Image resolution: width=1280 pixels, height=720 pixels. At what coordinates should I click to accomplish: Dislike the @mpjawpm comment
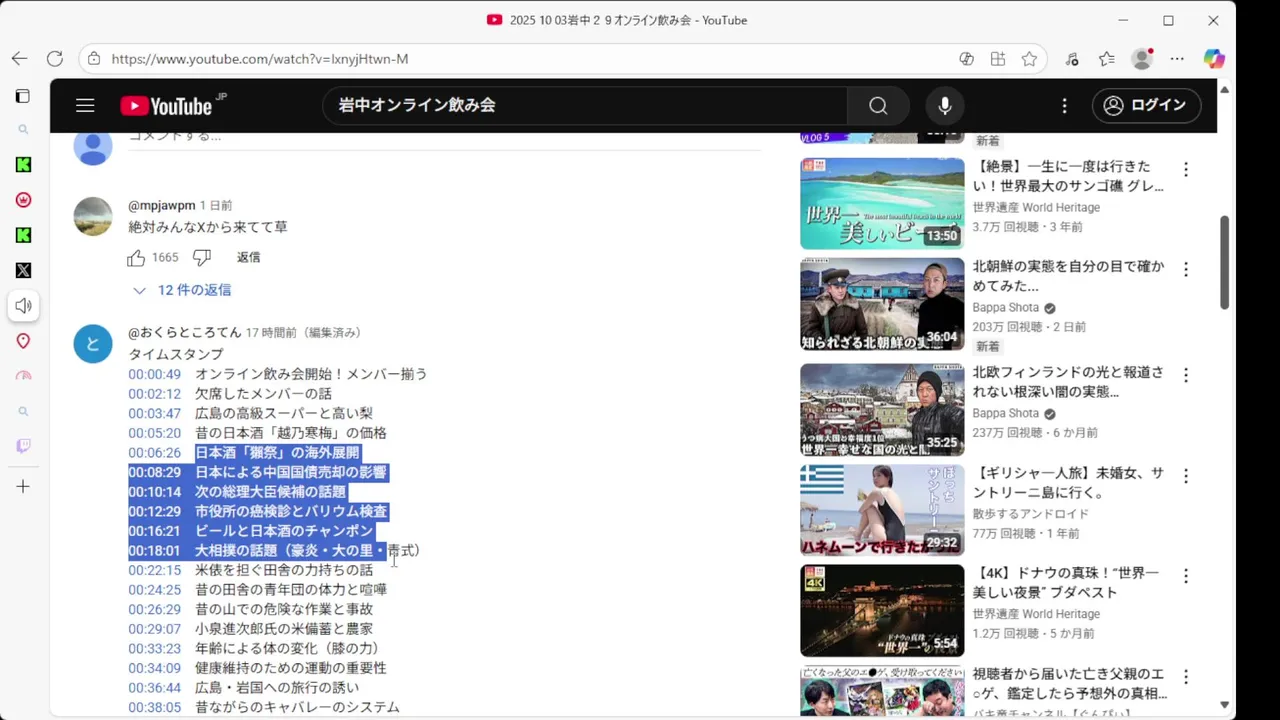point(202,258)
